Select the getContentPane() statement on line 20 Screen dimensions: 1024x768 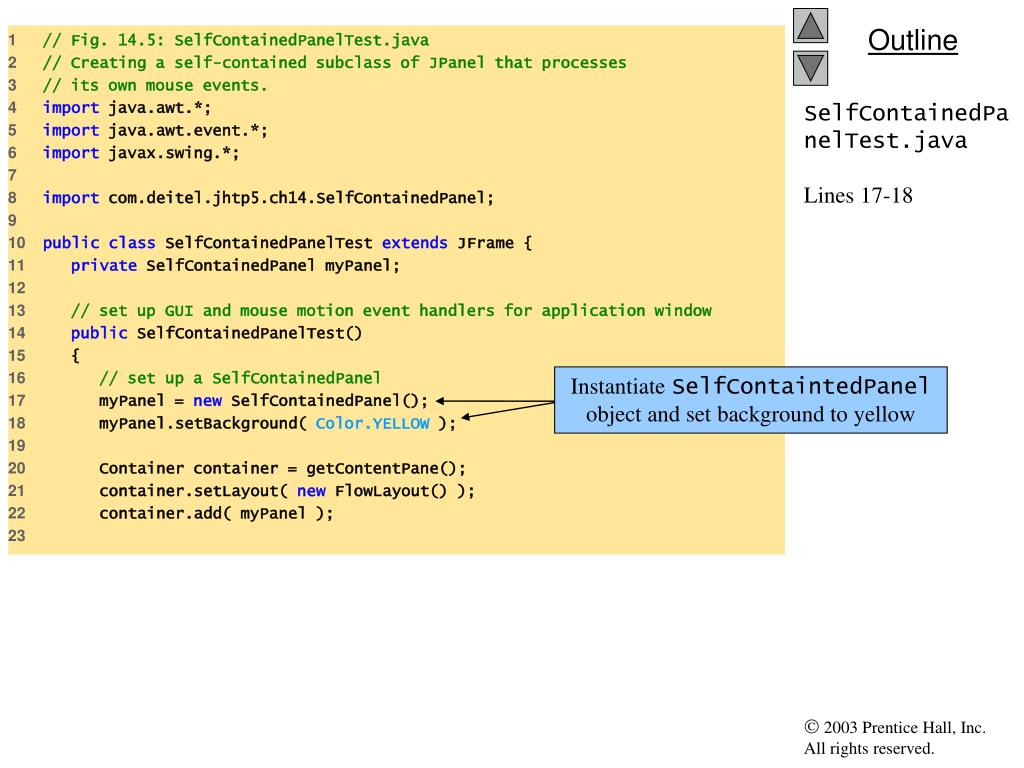click(x=283, y=468)
